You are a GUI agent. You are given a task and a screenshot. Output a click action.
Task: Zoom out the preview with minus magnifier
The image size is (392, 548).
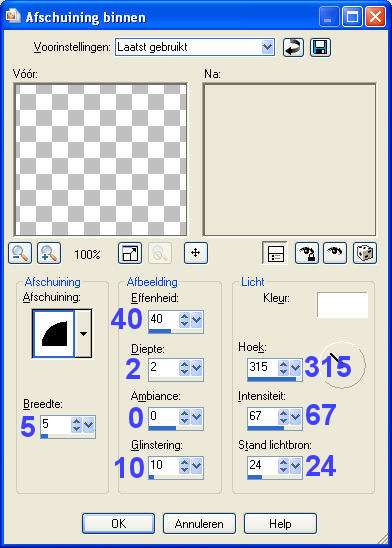pos(20,253)
